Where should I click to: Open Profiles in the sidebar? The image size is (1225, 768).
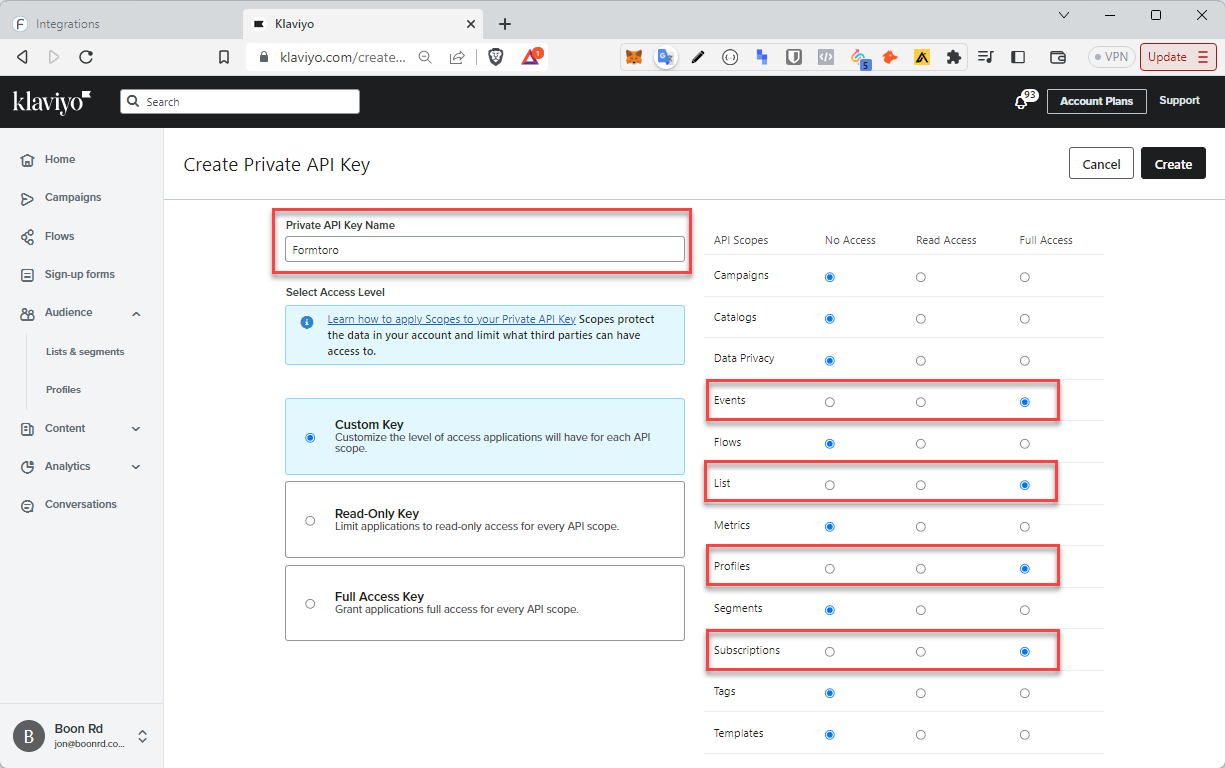(63, 390)
